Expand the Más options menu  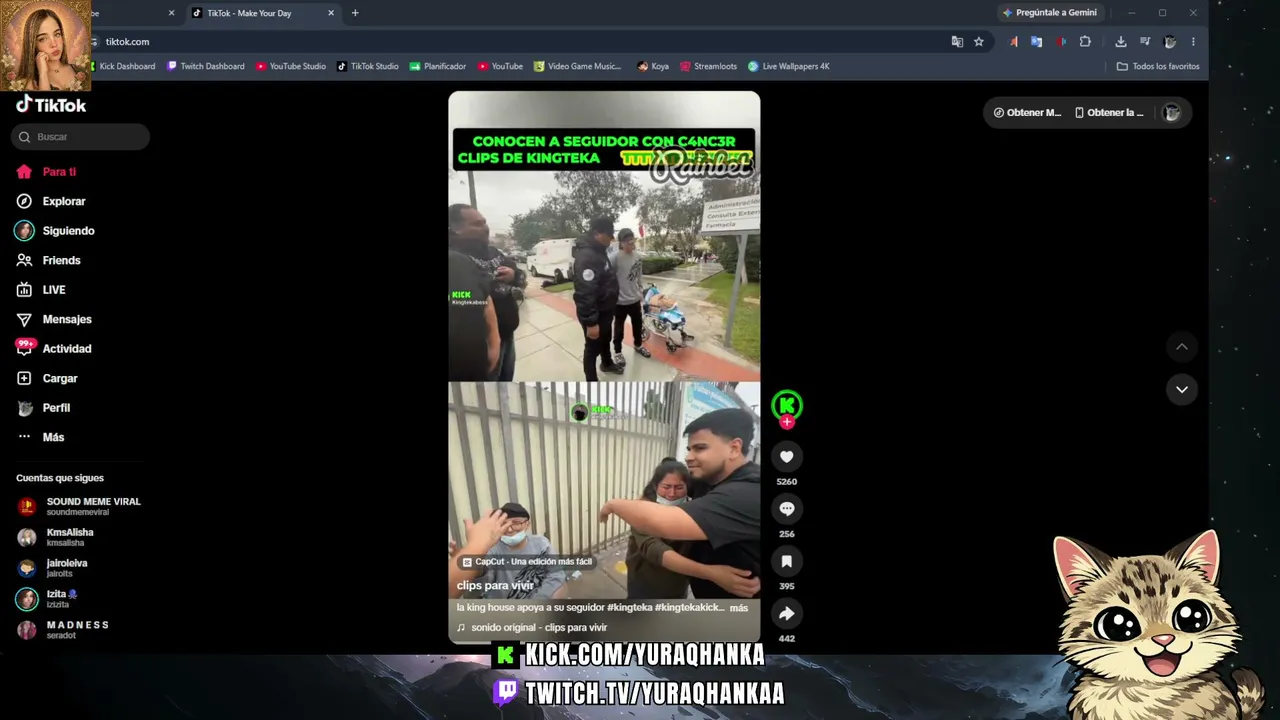41,437
